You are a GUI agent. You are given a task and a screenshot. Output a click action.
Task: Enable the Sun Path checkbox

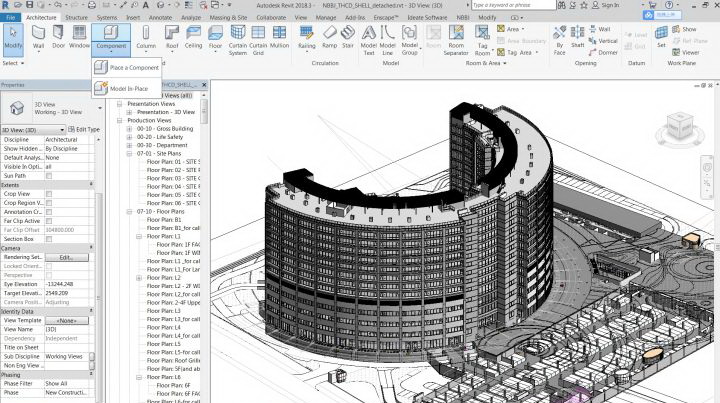[x=49, y=176]
